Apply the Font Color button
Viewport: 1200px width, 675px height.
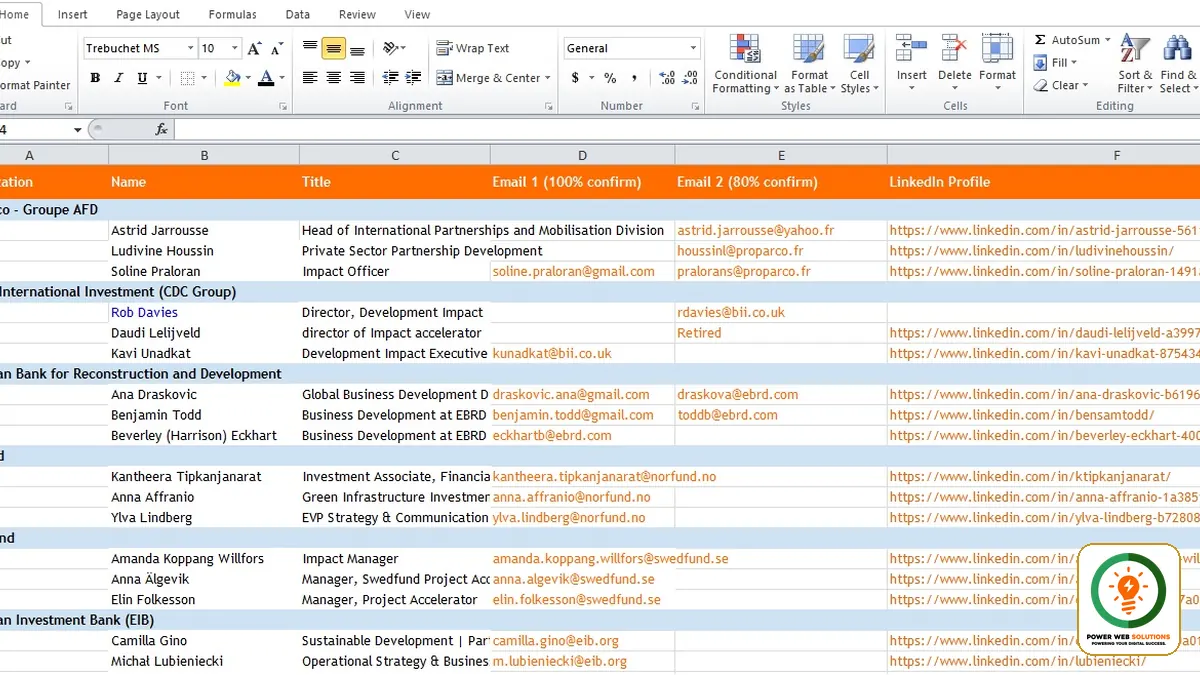[265, 78]
